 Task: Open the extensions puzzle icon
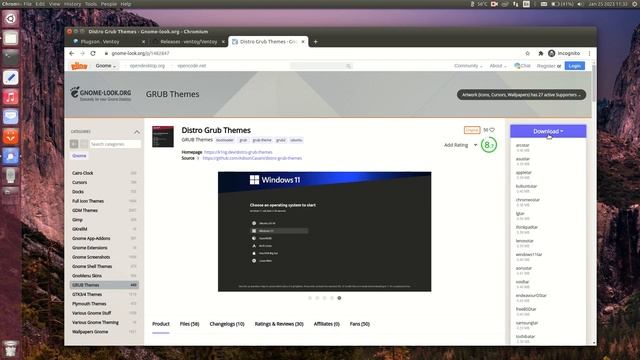click(x=540, y=53)
